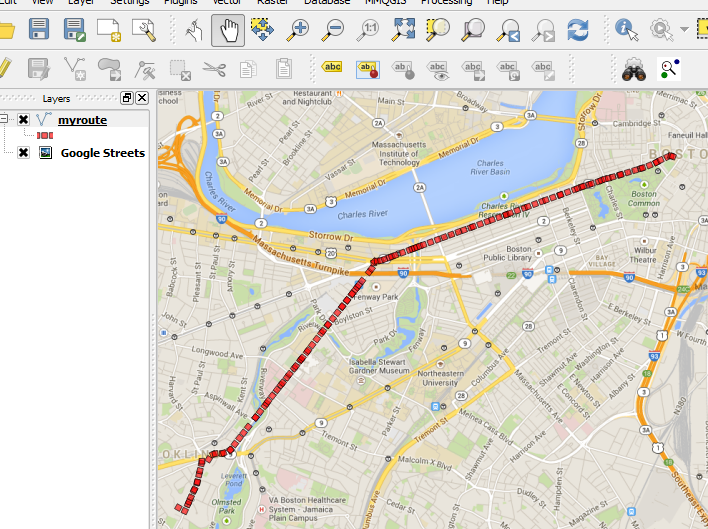Image resolution: width=708 pixels, height=529 pixels.
Task: Click the Refresh map icon
Action: click(578, 30)
